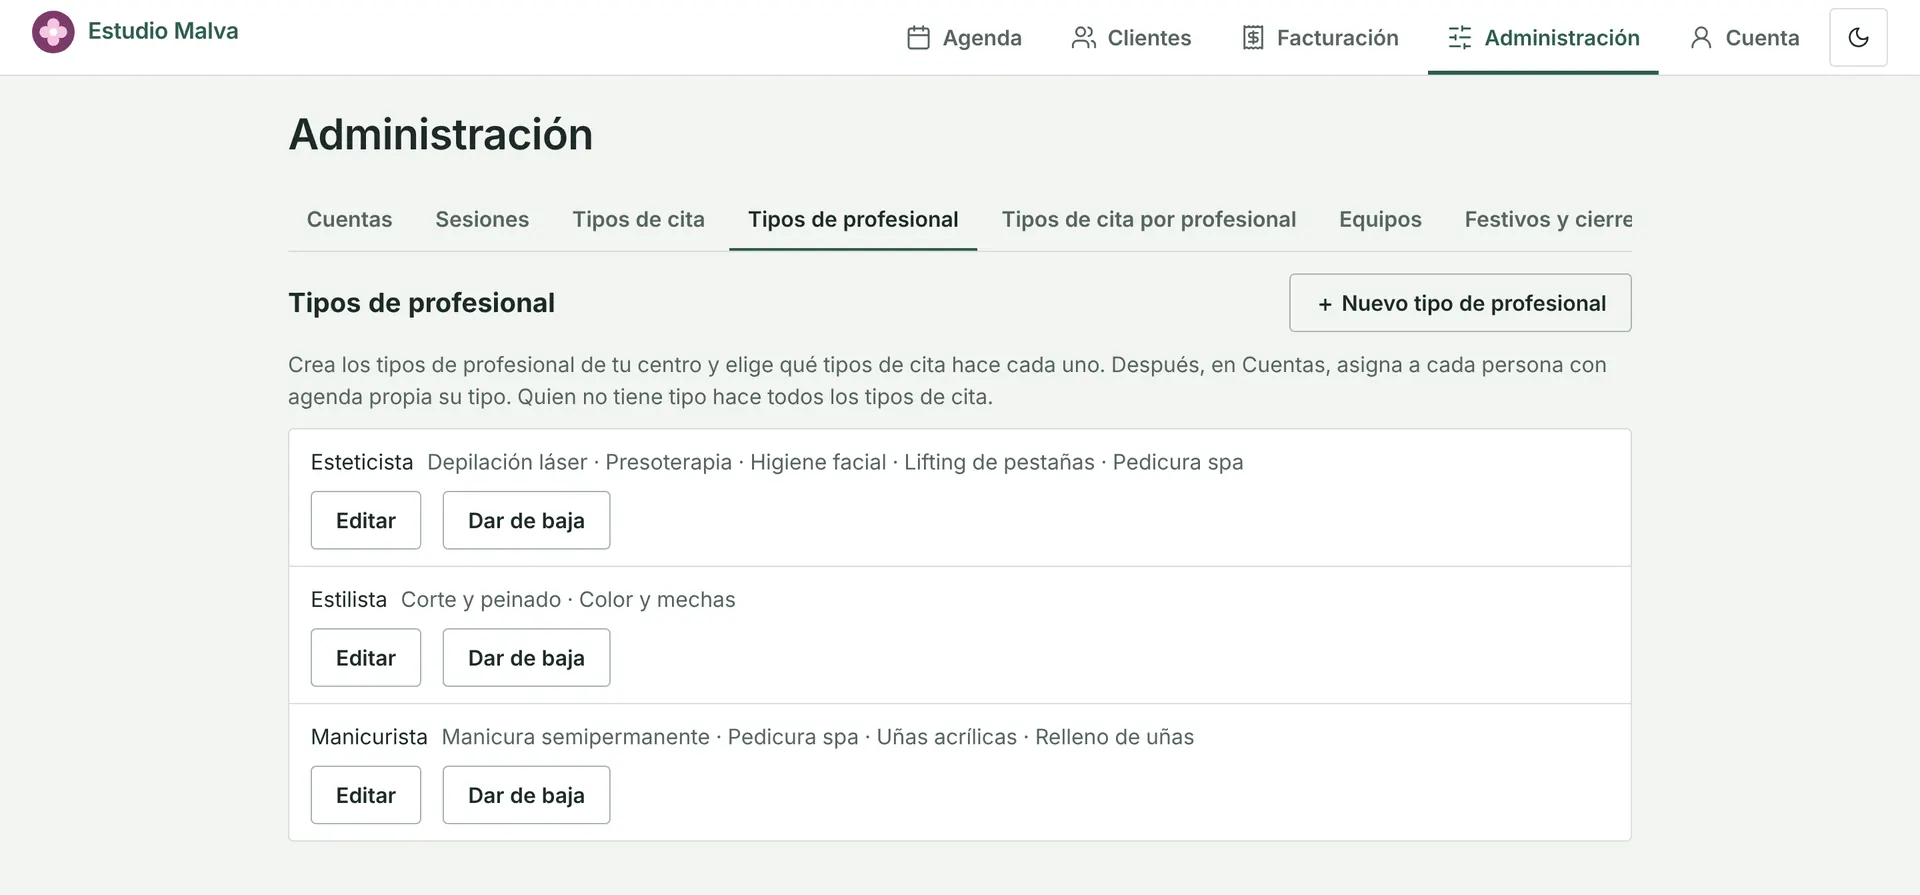Click the Cuenta user icon
Screen dimensions: 1920x895
tap(1701, 38)
